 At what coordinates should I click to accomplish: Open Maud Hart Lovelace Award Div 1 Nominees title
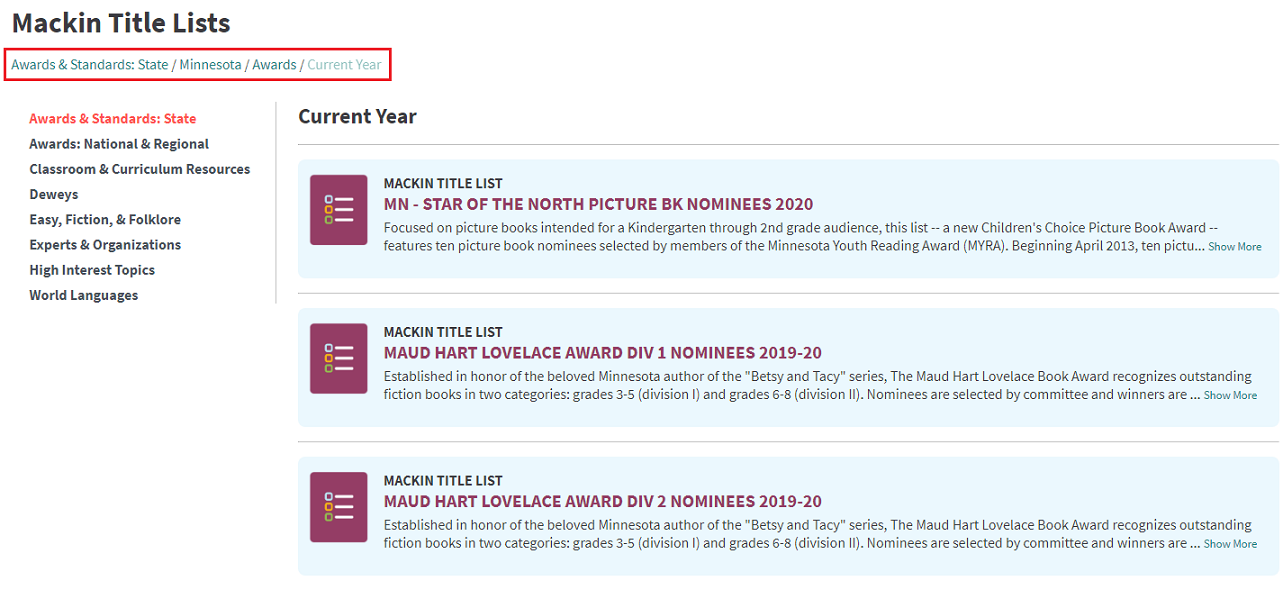tap(603, 353)
